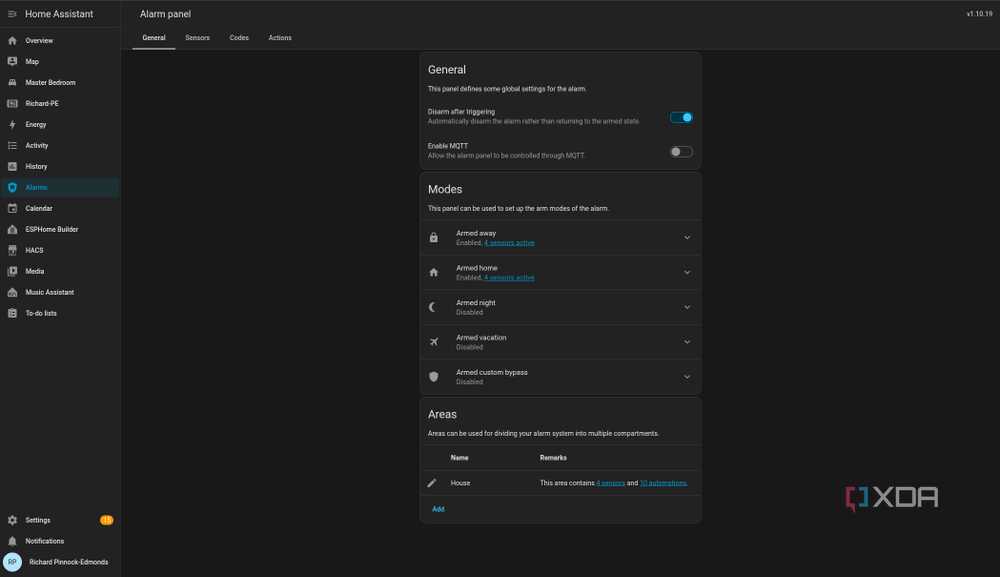Click the House area name

[x=460, y=483]
